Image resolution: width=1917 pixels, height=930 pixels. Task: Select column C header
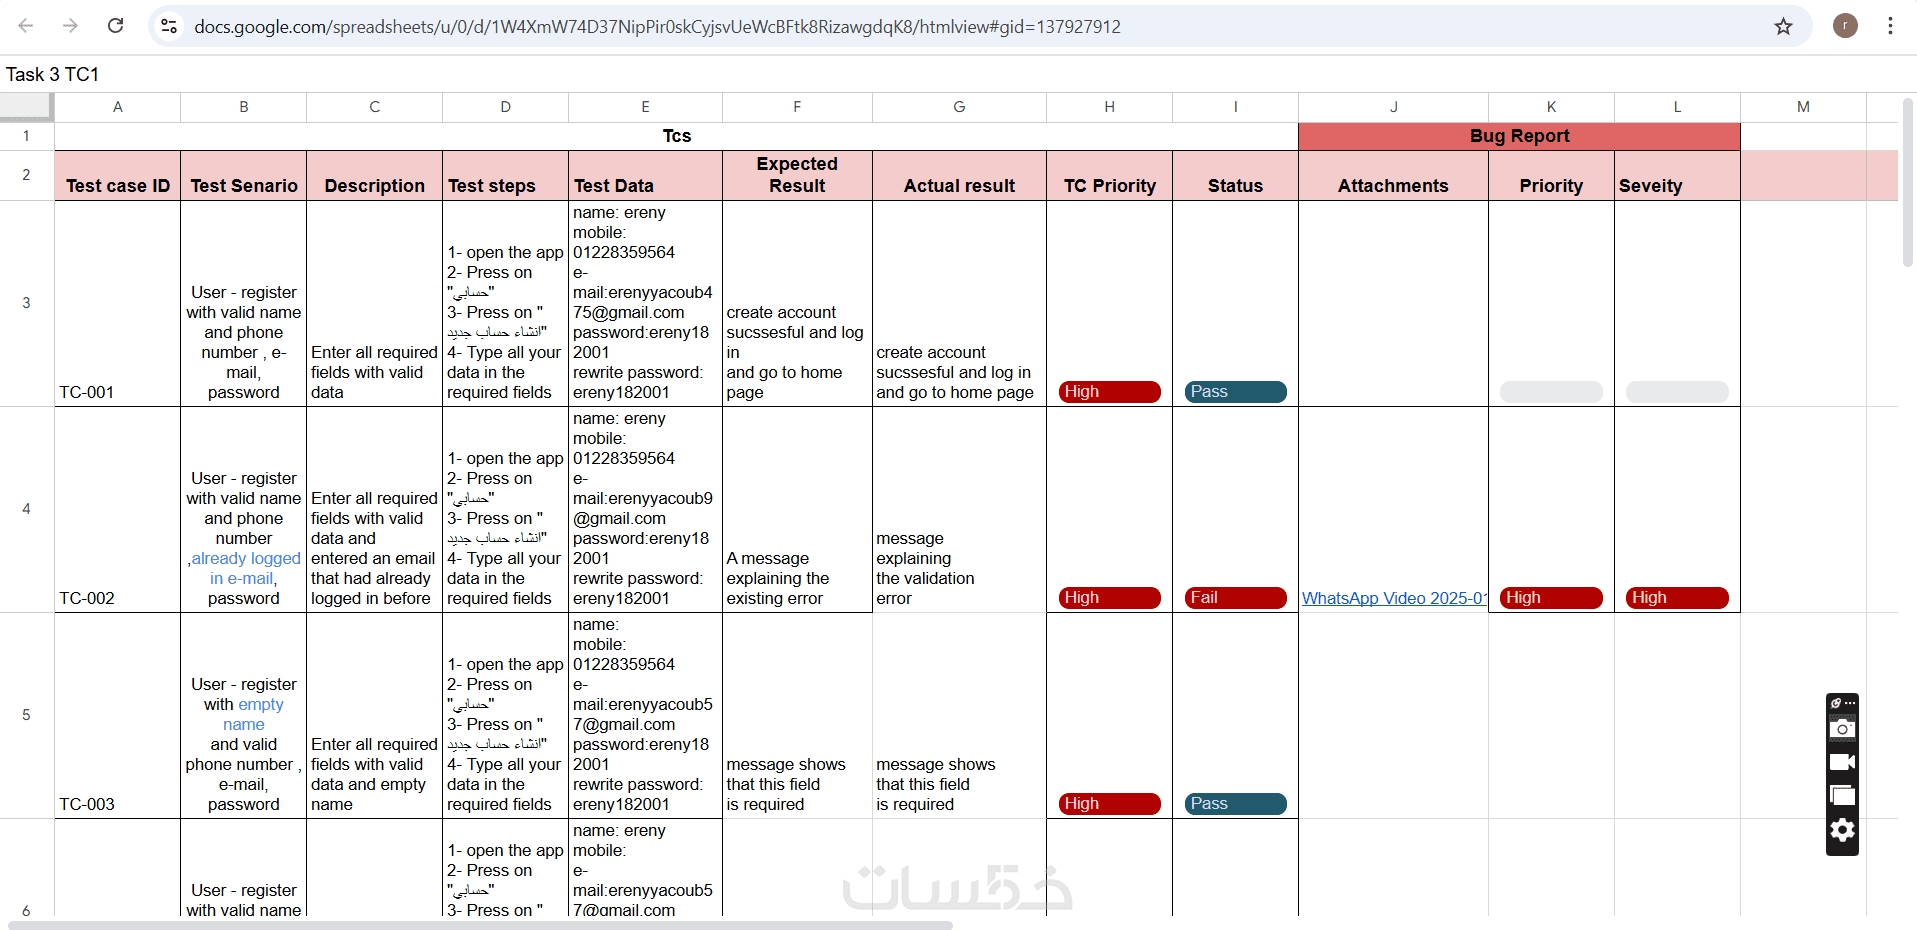tap(375, 107)
